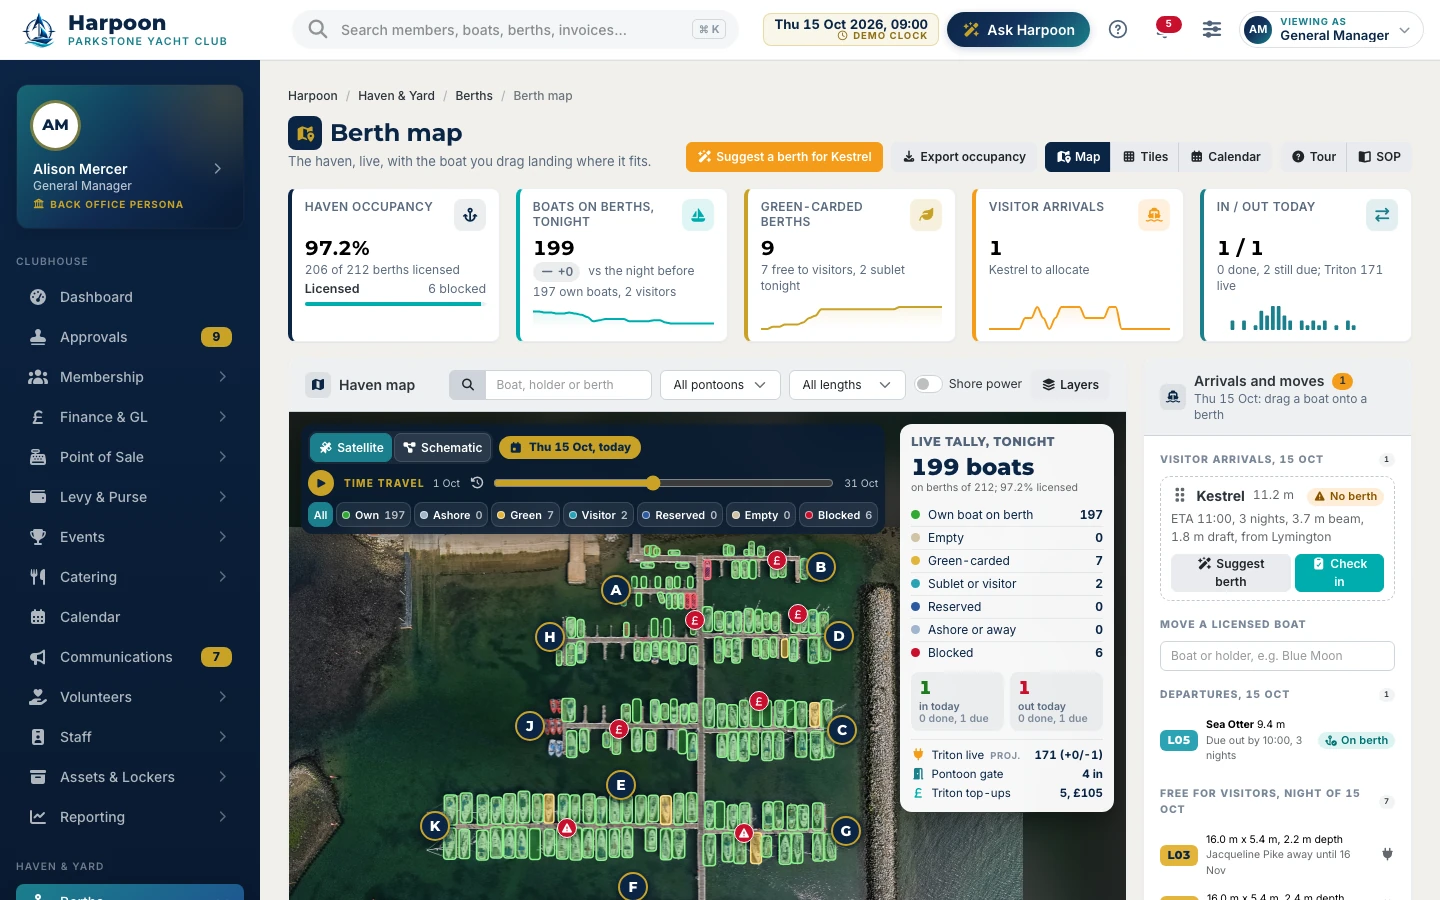Select the Map view tab
1440x900 pixels.
coord(1078,157)
